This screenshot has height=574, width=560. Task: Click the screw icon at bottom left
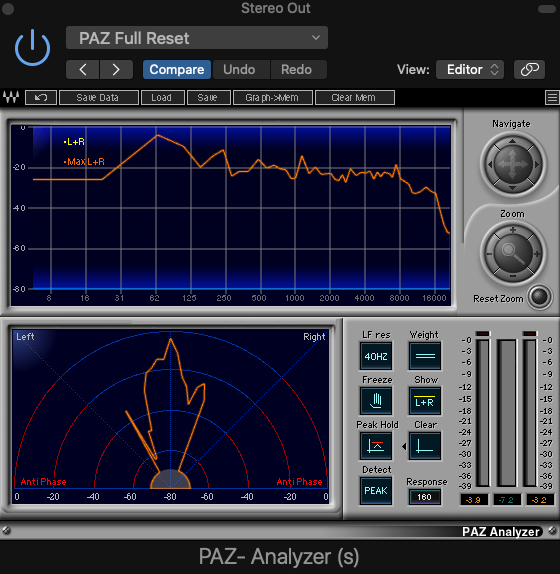(x=6, y=530)
